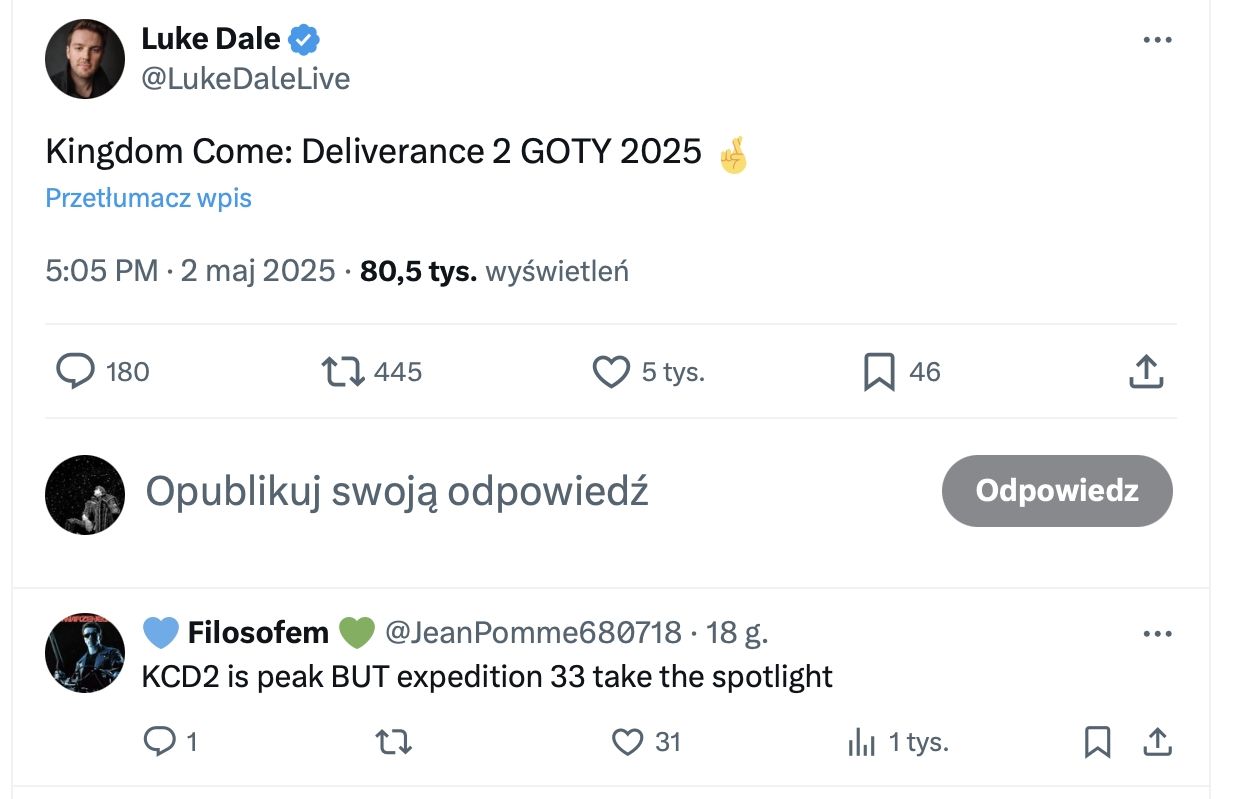The image size is (1244, 799).
Task: Reply to Filosofem's comment
Action: 159,741
